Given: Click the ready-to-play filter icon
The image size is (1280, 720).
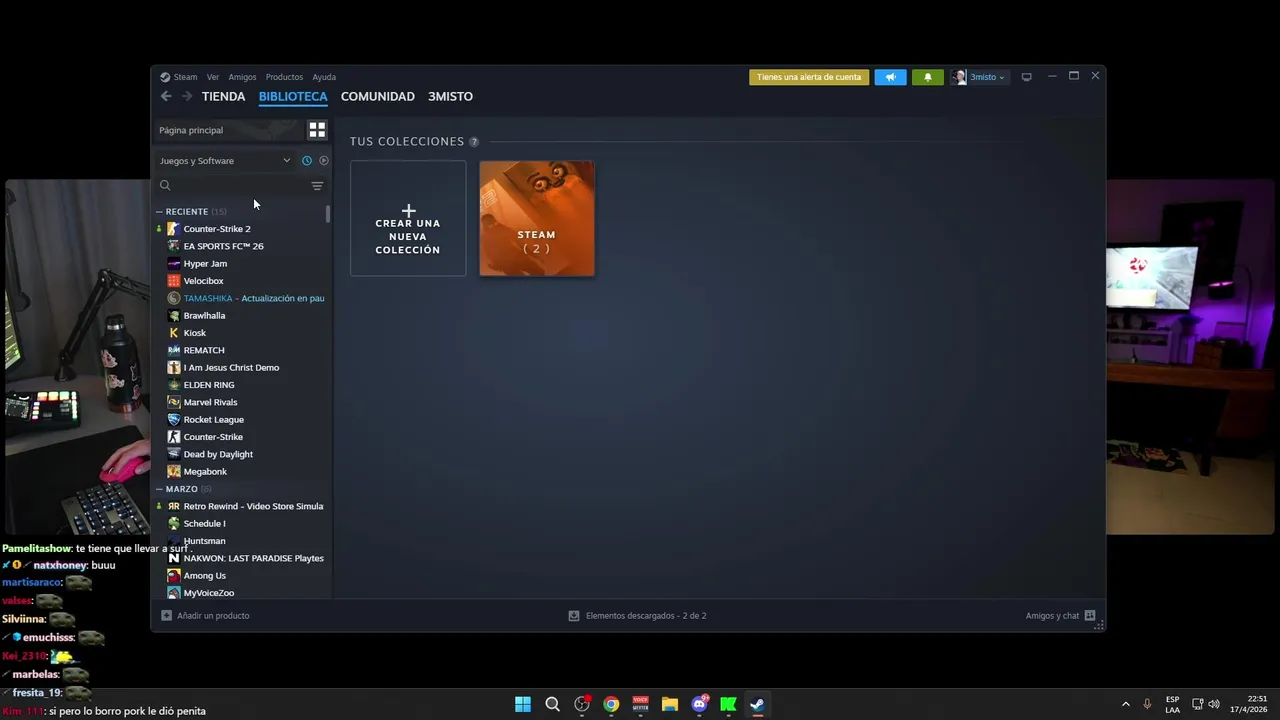Looking at the screenshot, I should [324, 161].
